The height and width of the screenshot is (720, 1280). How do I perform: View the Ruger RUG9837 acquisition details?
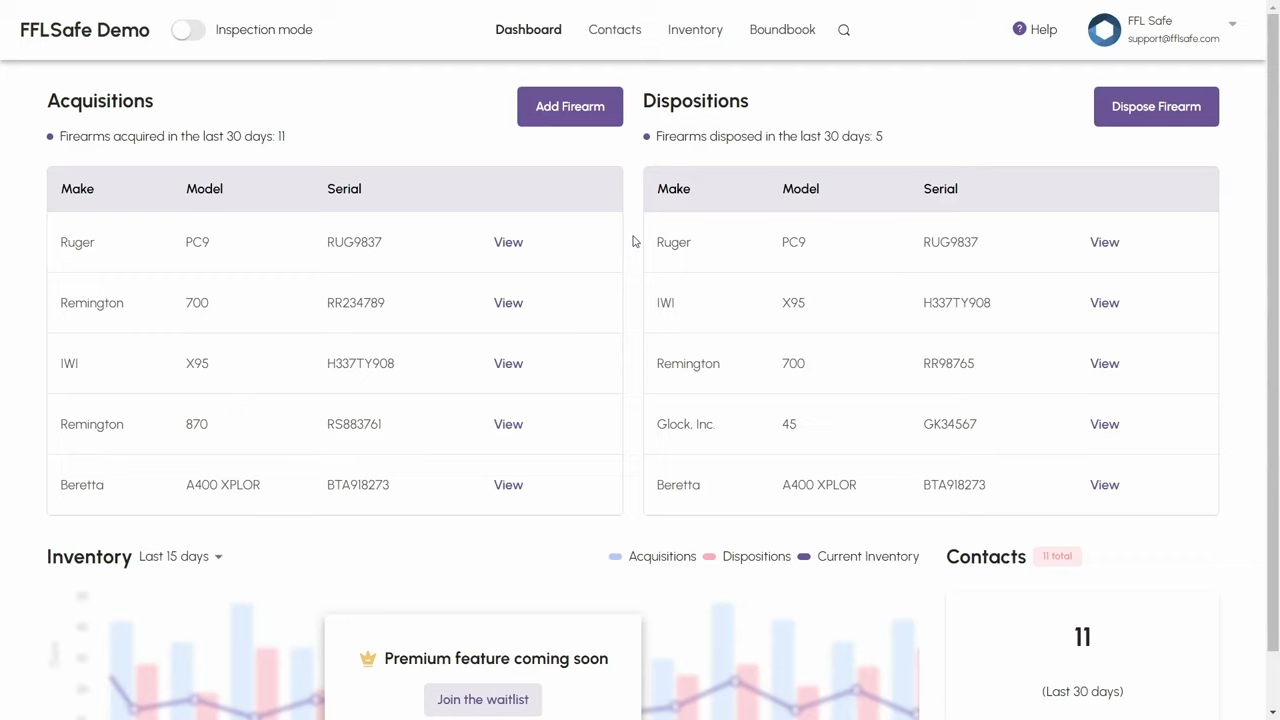[508, 241]
